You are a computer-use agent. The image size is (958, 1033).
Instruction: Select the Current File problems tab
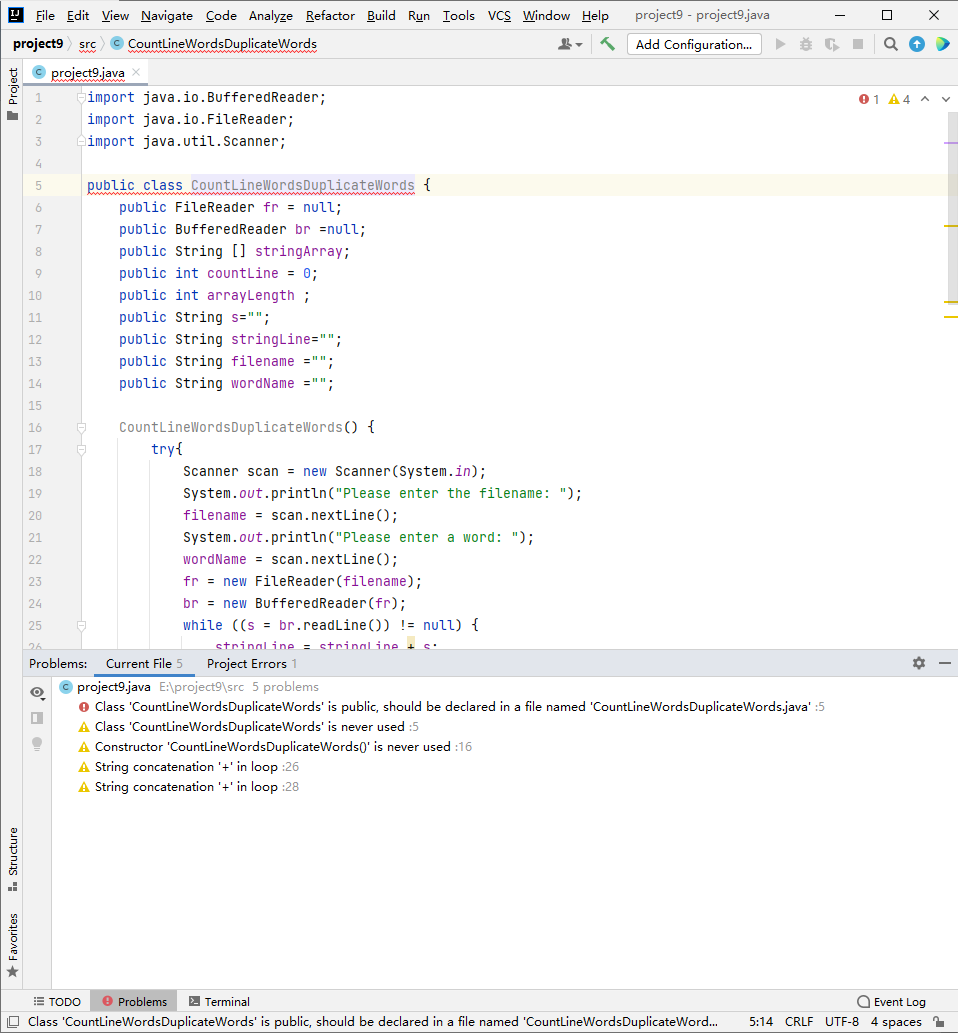click(x=144, y=663)
